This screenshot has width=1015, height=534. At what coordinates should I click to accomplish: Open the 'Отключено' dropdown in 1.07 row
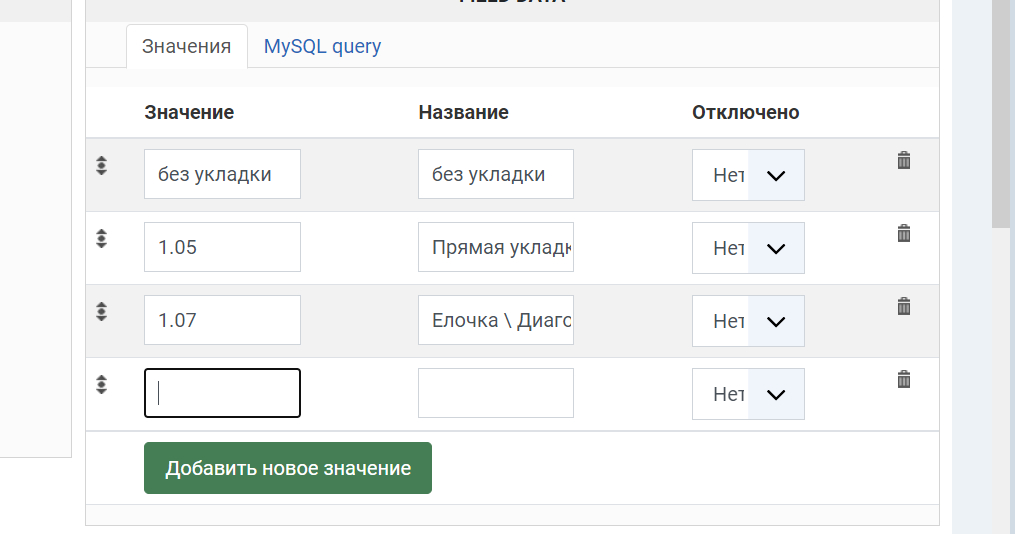point(748,321)
